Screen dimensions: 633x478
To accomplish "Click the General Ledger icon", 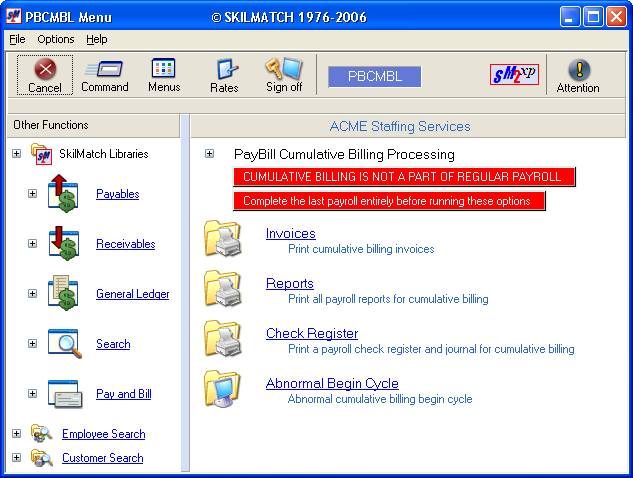I will point(63,294).
